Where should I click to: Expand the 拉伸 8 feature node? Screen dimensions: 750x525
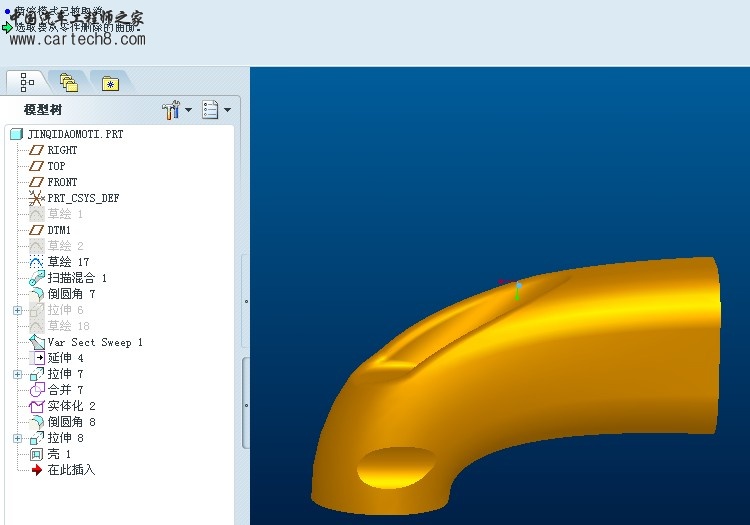17,438
